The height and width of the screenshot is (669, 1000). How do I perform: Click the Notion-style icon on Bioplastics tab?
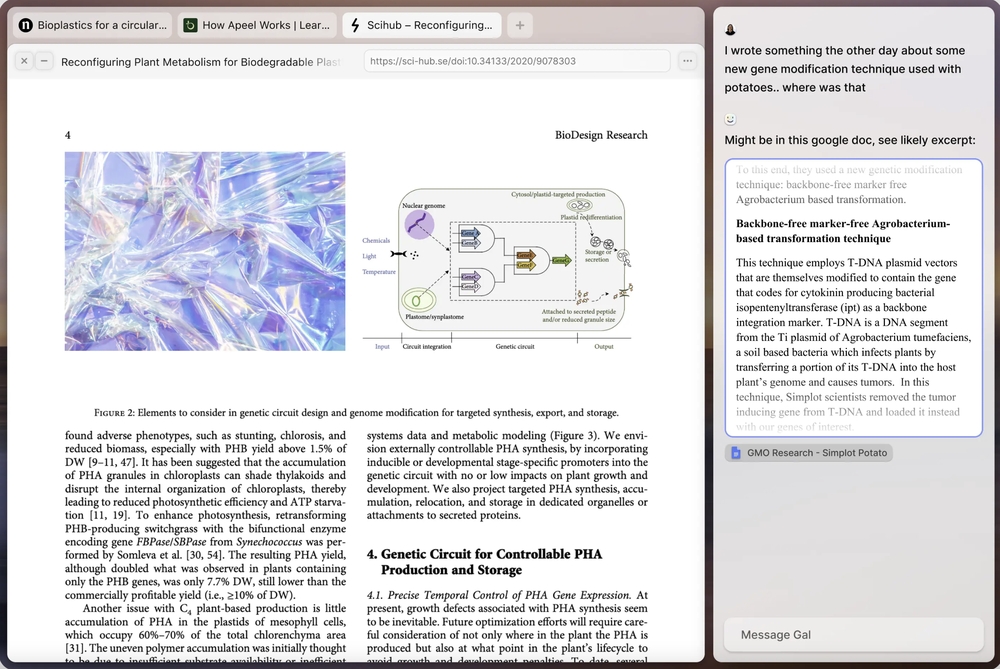[x=26, y=26]
